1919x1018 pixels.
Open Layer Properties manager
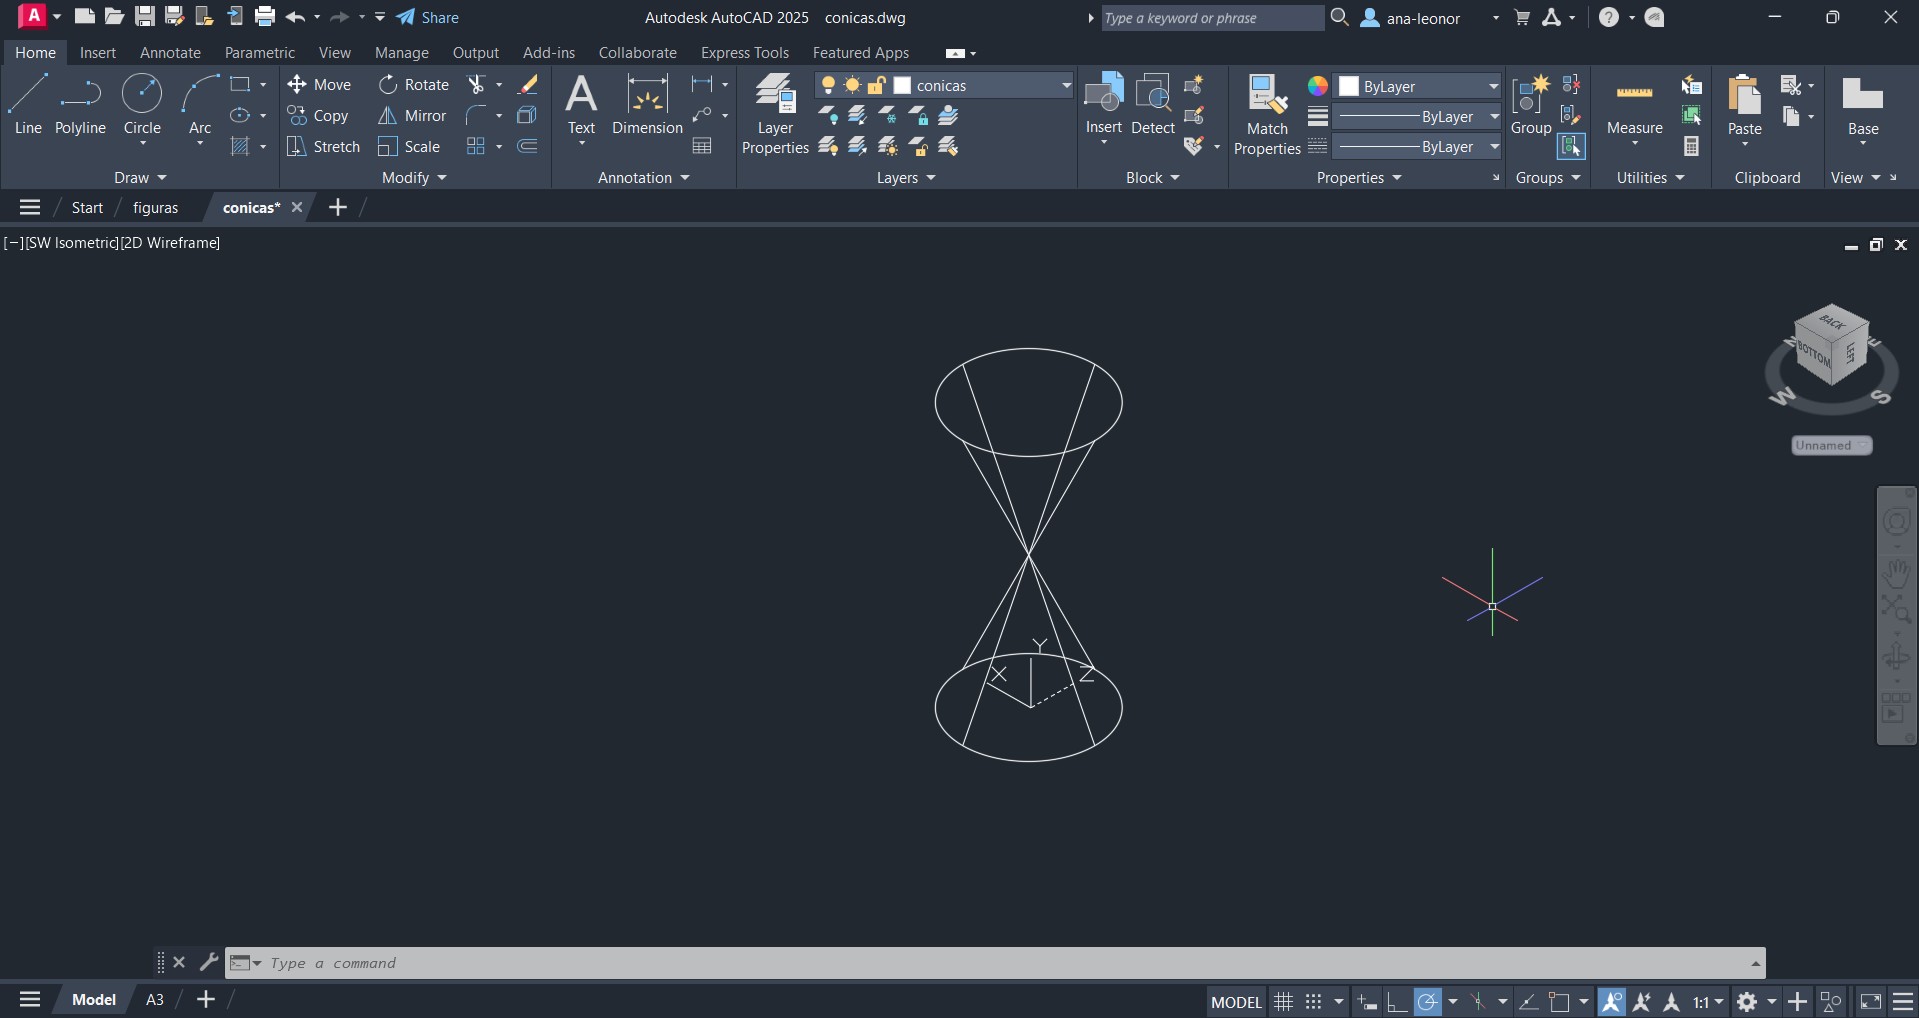coord(775,114)
